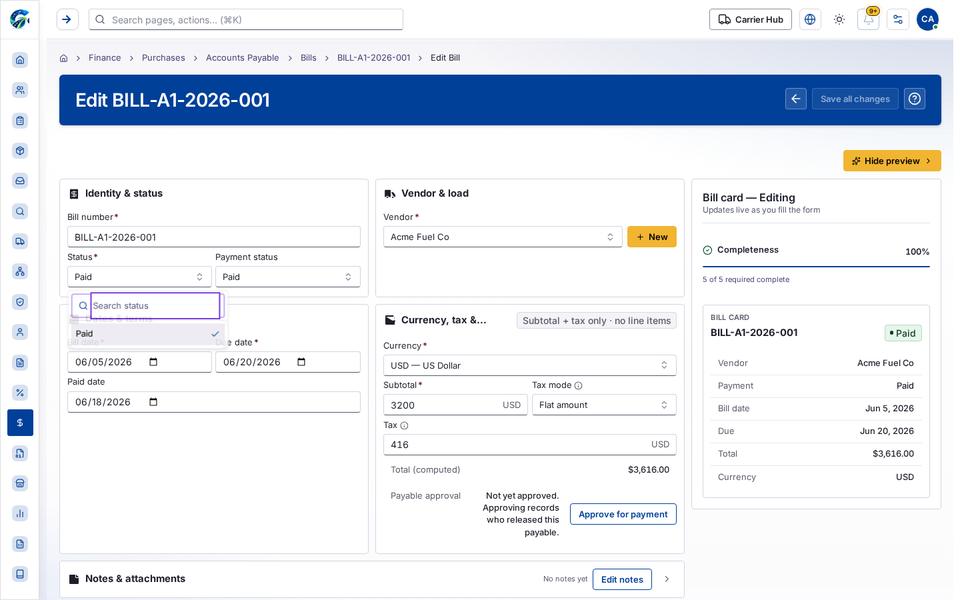960x600 pixels.
Task: Click the help question mark icon
Action: tap(914, 99)
